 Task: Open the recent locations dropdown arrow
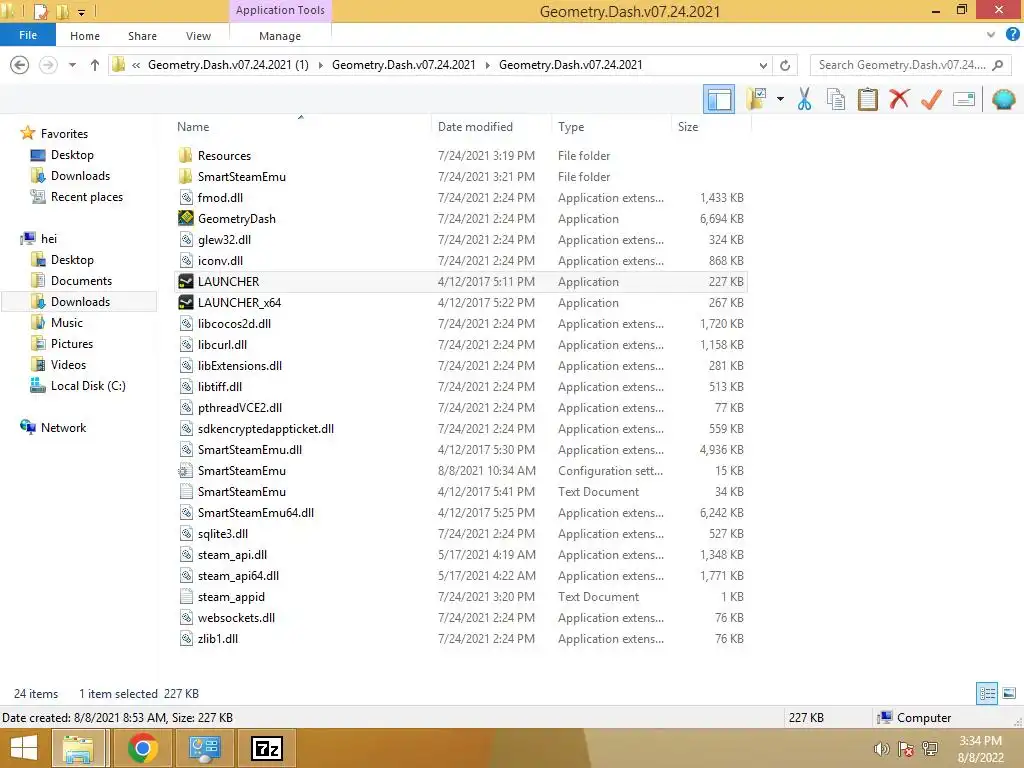click(72, 65)
